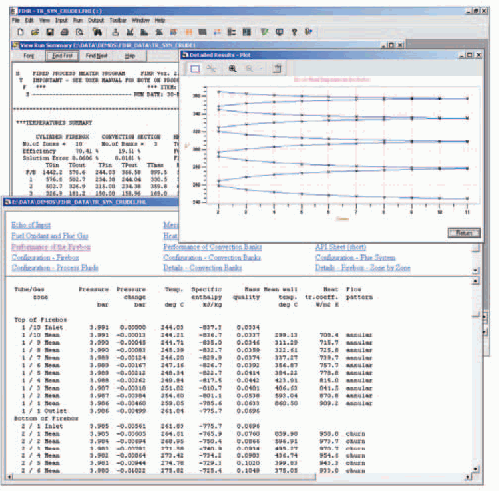Click the 'Top of Firebox' row label
Viewport: 499px width, 491px height.
(x=40, y=320)
